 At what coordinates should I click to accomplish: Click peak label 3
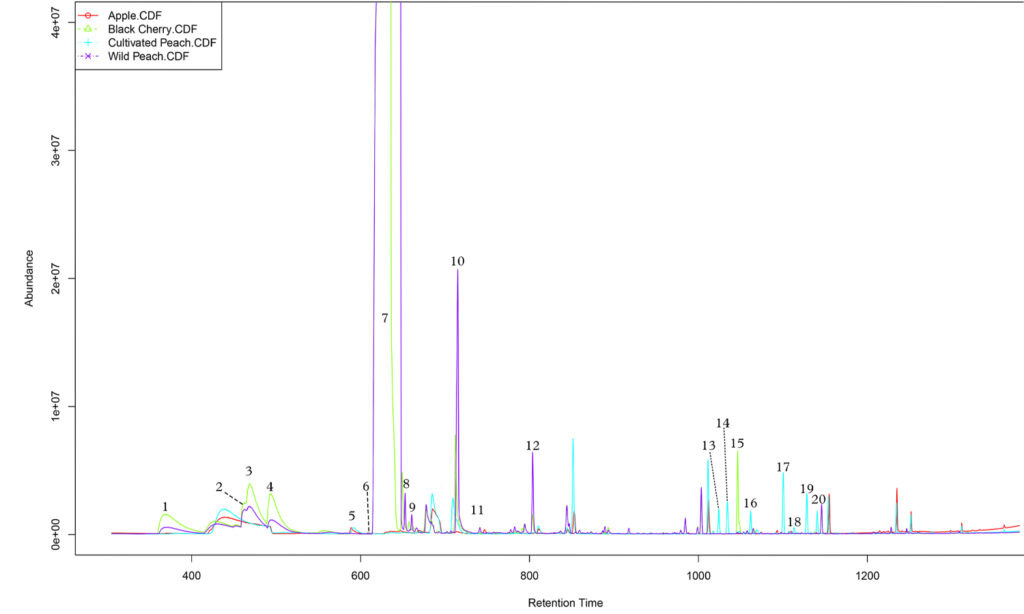(249, 471)
